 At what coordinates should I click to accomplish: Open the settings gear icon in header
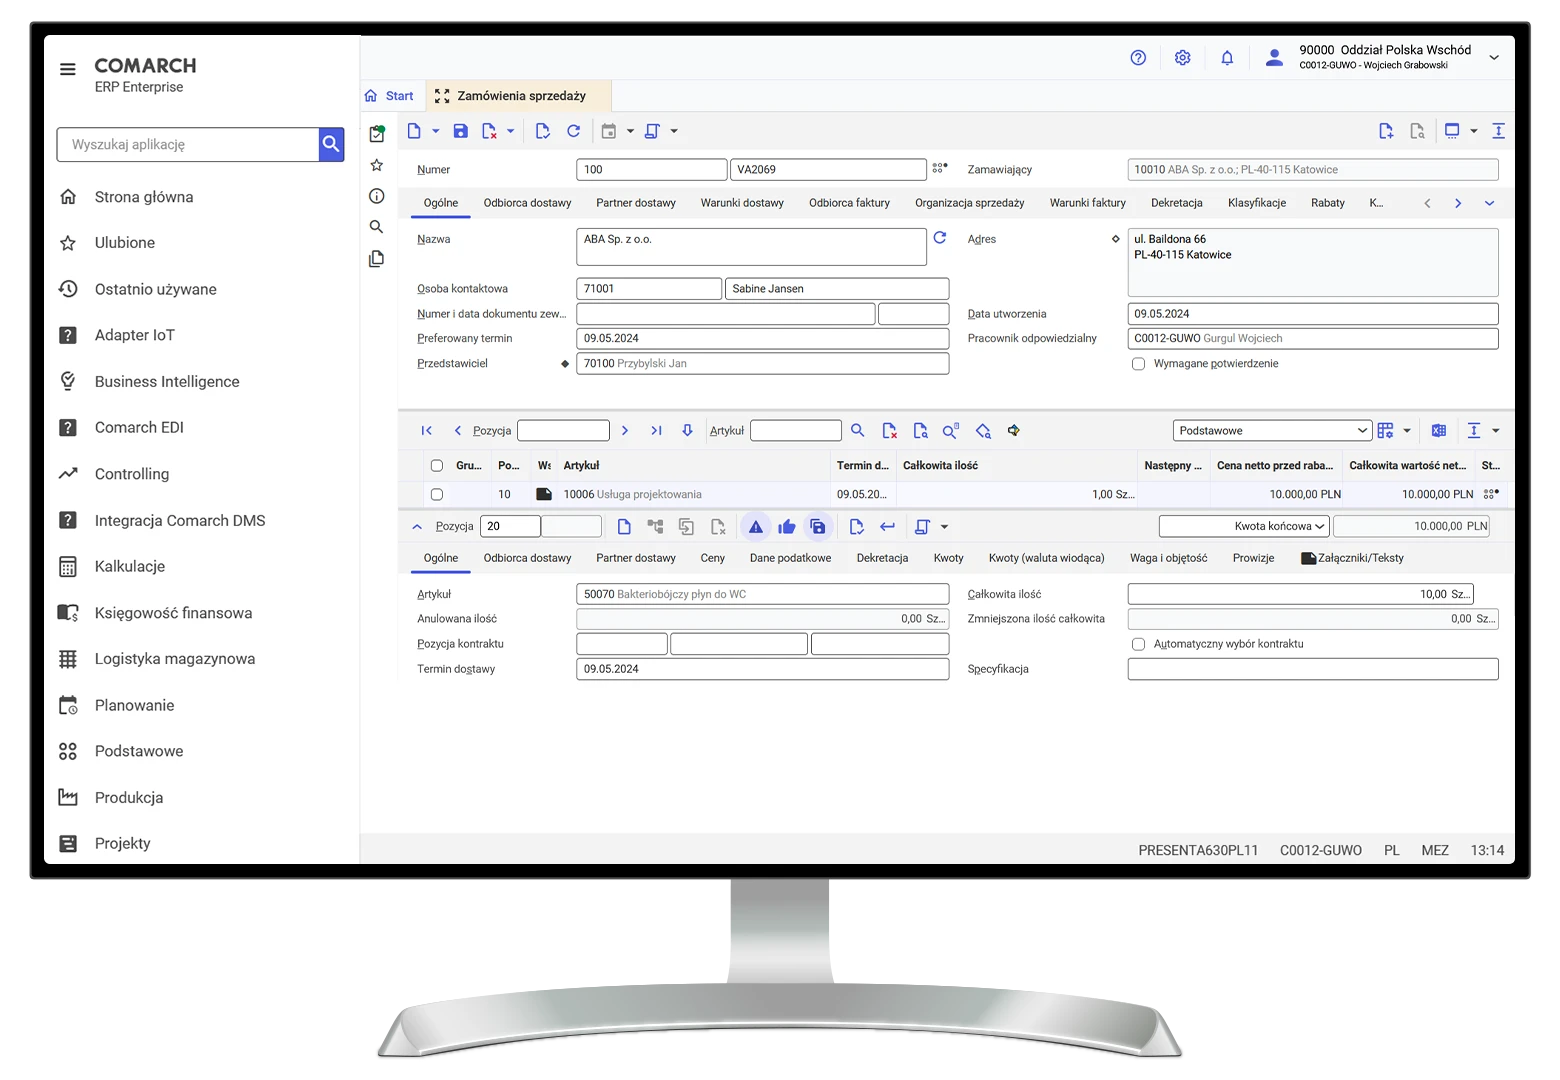point(1182,58)
